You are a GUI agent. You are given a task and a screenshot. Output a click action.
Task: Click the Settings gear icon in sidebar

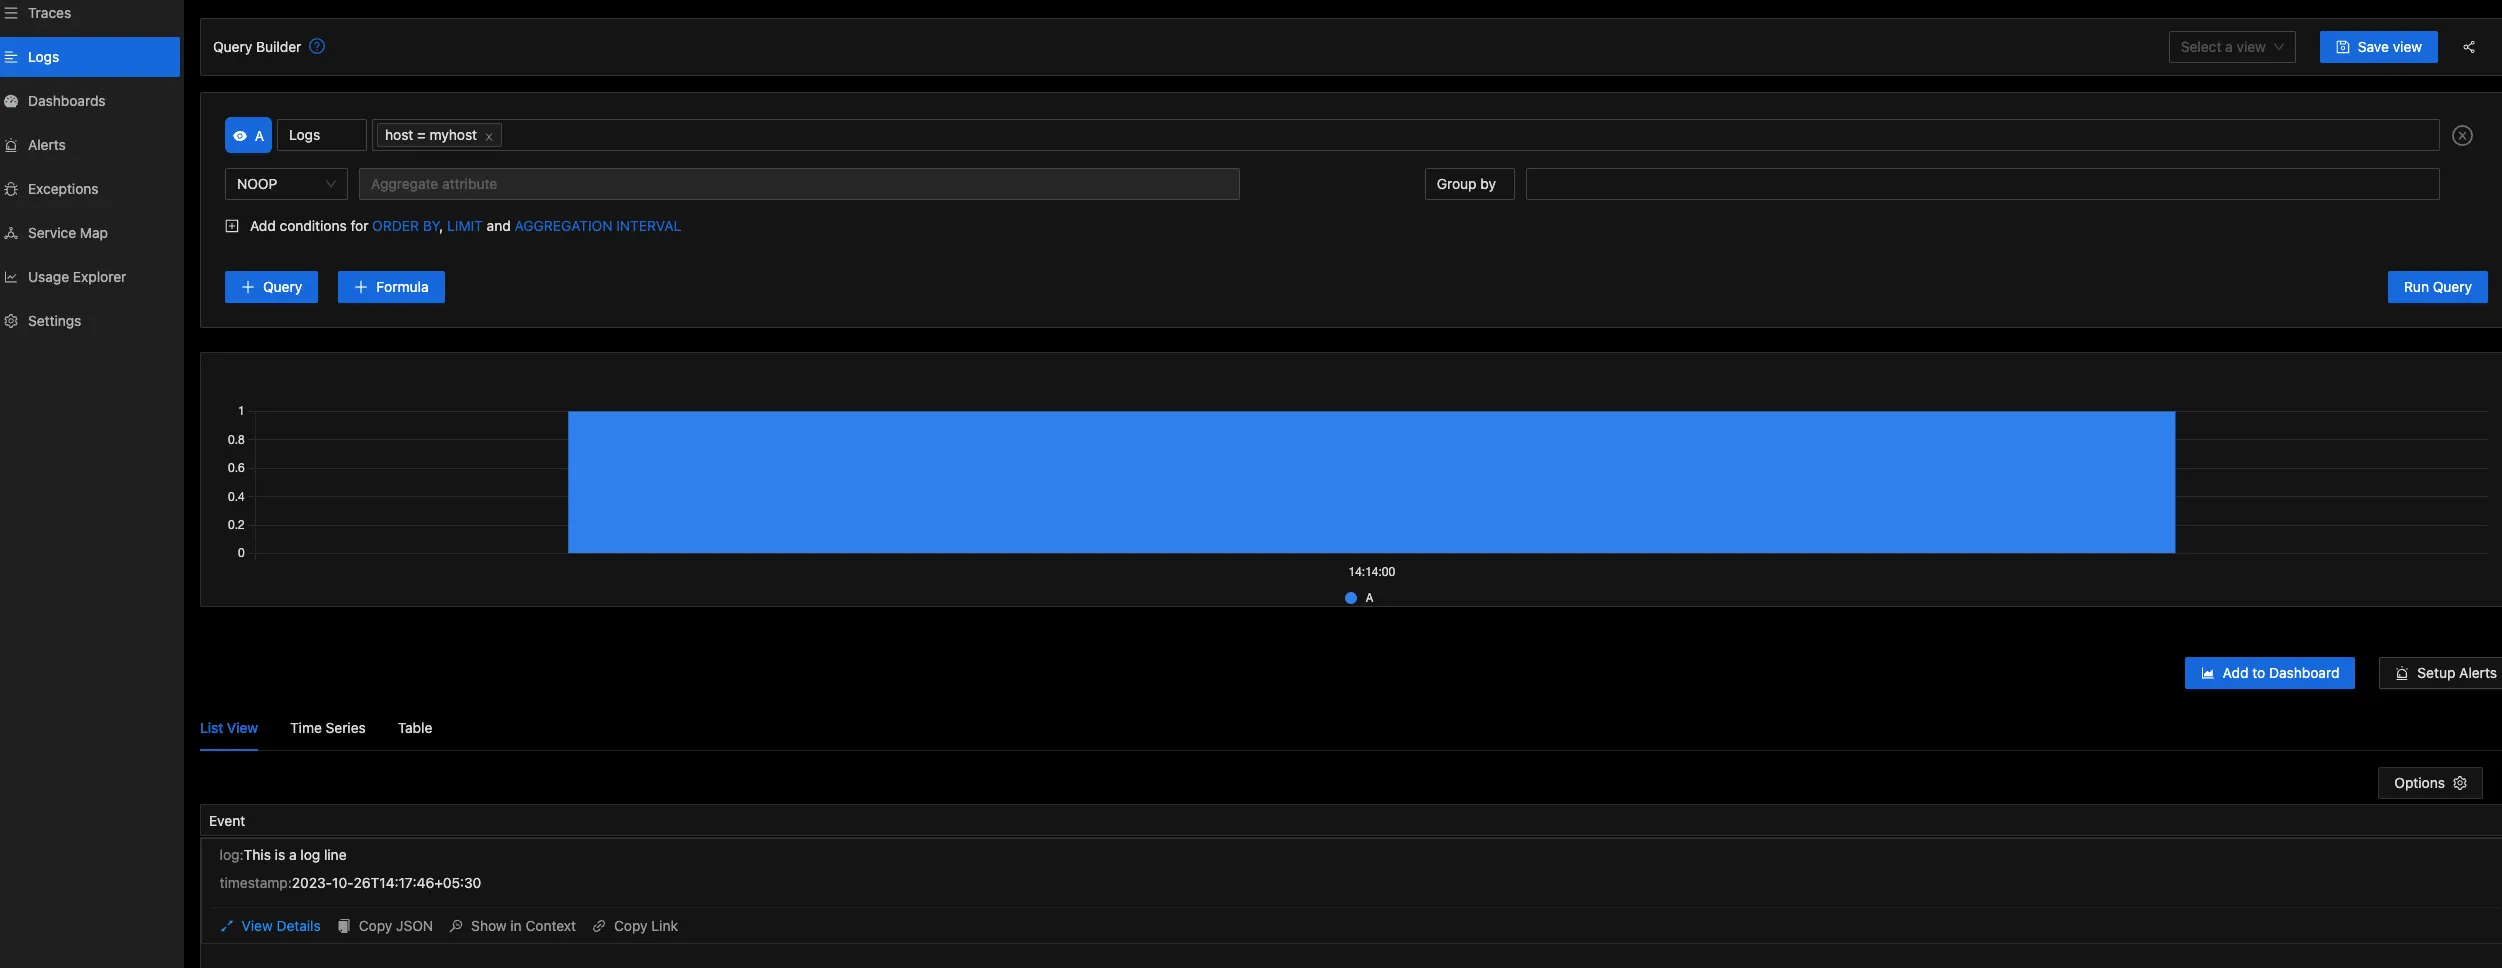click(x=11, y=321)
